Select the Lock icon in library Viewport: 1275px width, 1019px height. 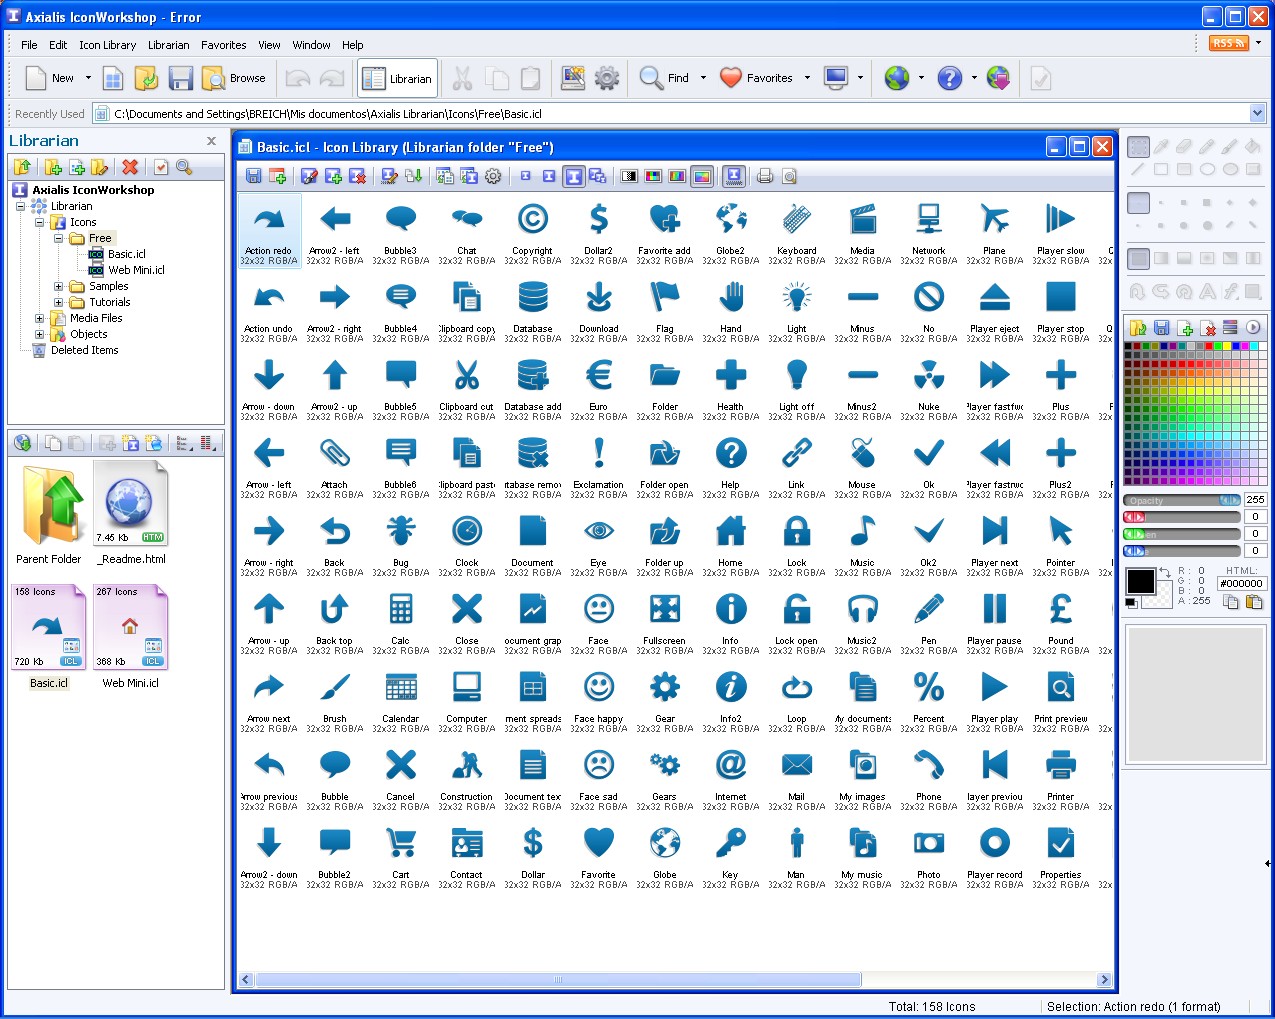797,544
